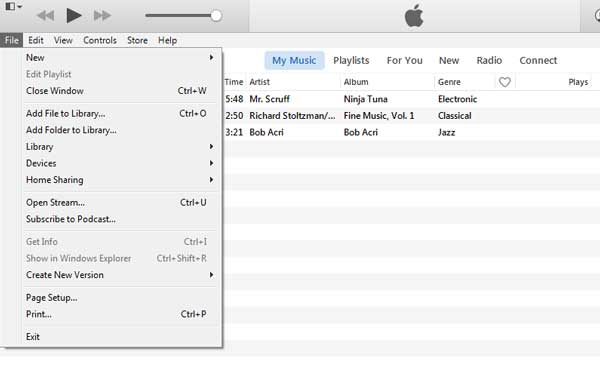Select the Richard Stoltzman artist cell

(292, 116)
